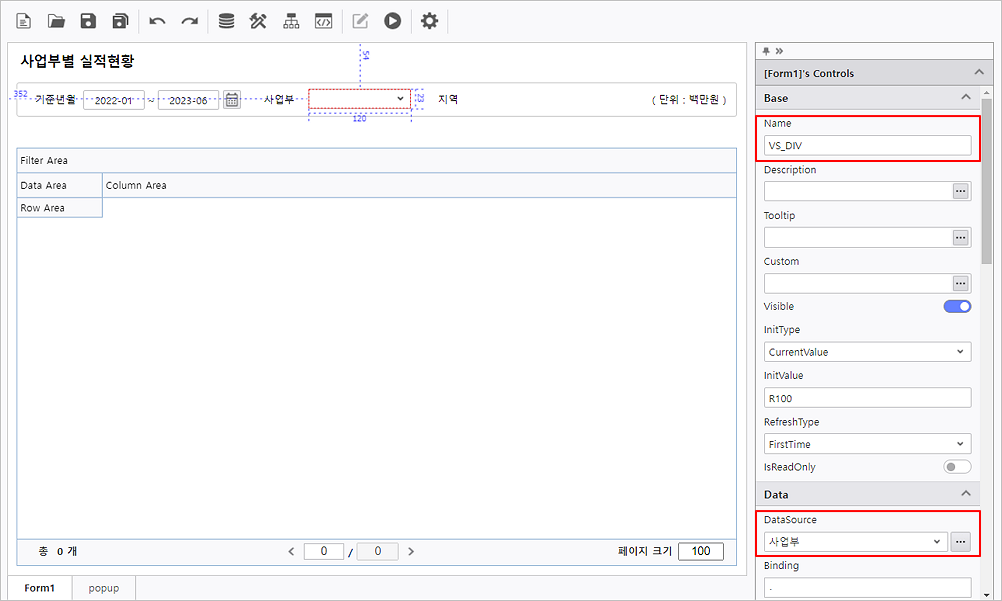Click the Redo arrow icon

click(x=189, y=21)
